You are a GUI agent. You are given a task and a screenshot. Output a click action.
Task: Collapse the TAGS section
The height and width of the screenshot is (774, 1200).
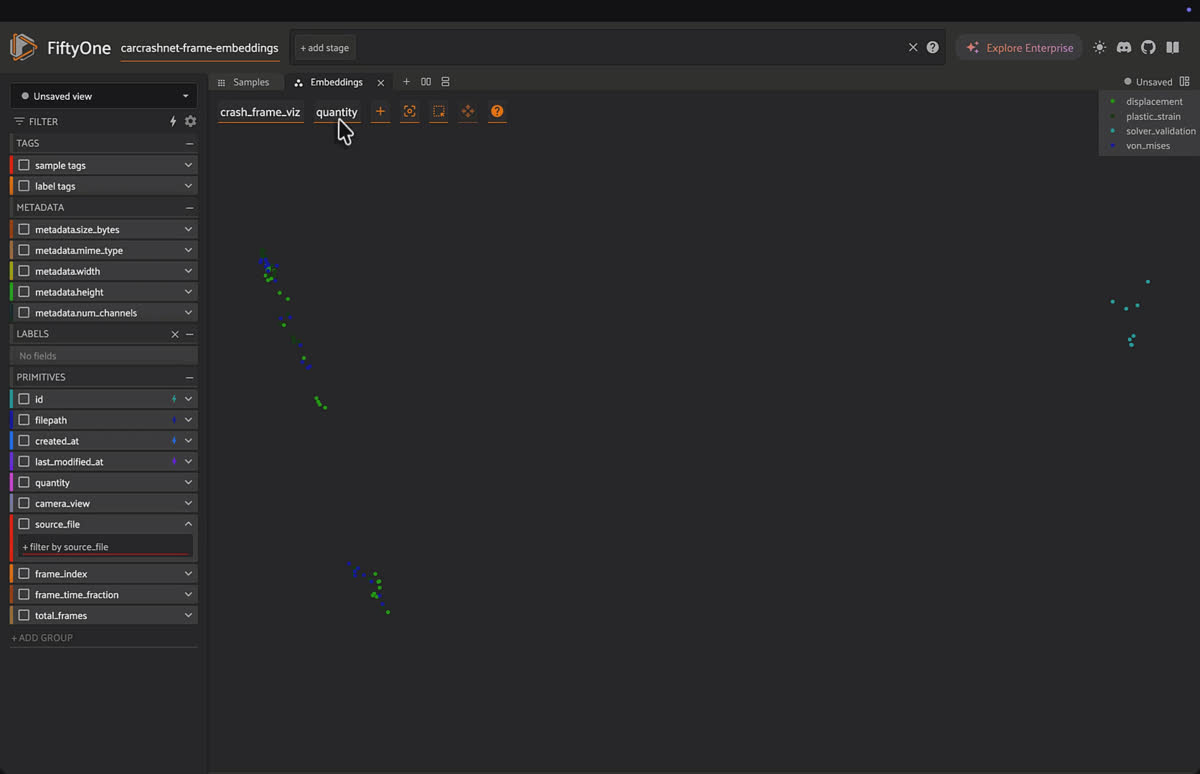[189, 143]
